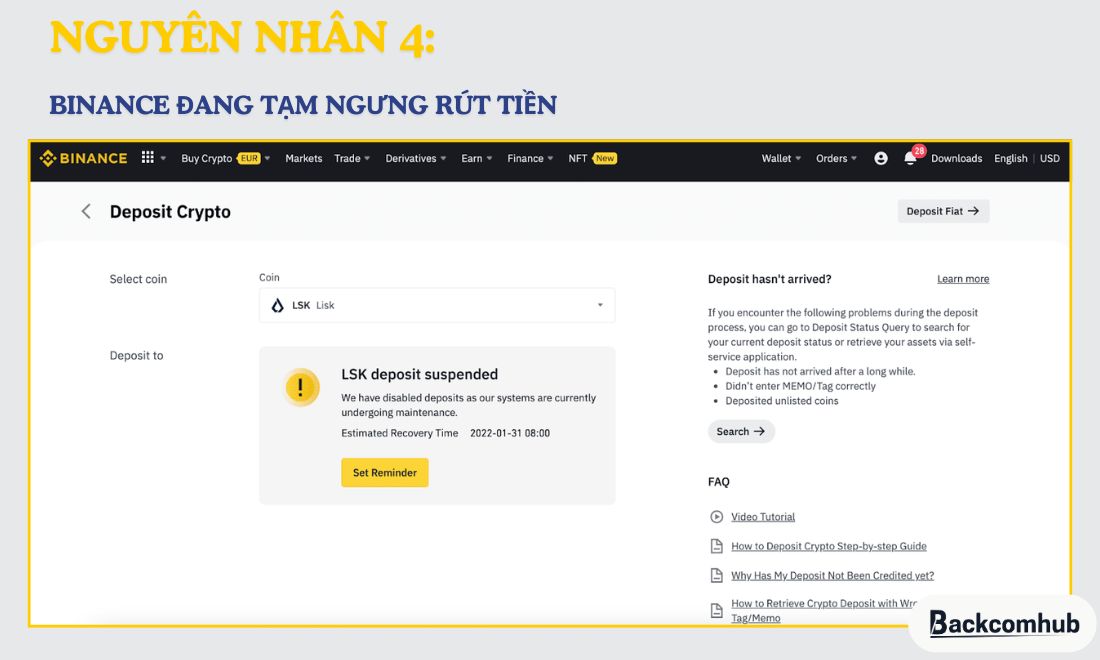This screenshot has width=1100, height=660.
Task: Open the Markets page
Action: 304,159
